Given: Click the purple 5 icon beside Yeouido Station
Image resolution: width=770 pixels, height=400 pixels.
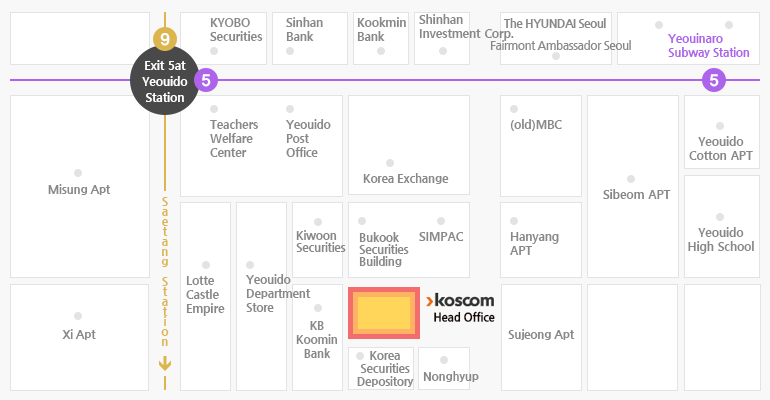Looking at the screenshot, I should 206,80.
